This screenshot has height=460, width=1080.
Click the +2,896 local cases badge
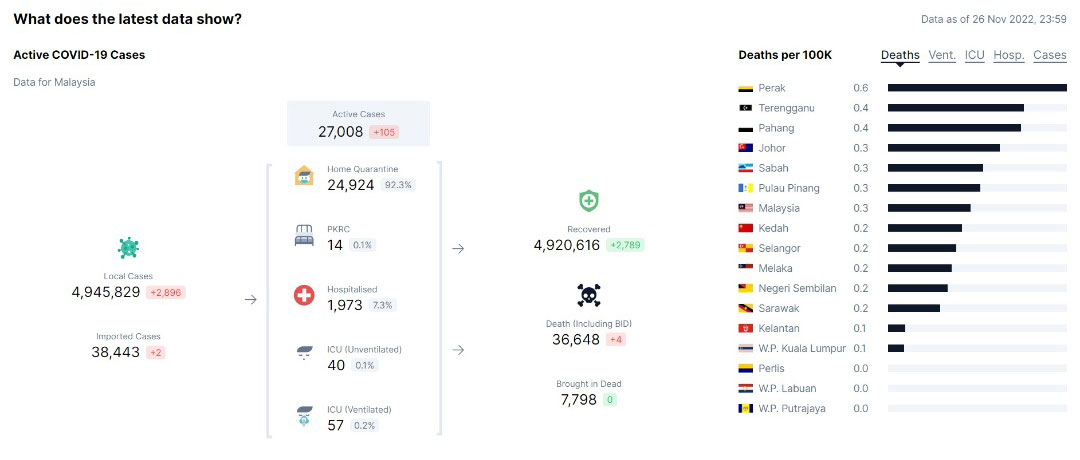(165, 293)
